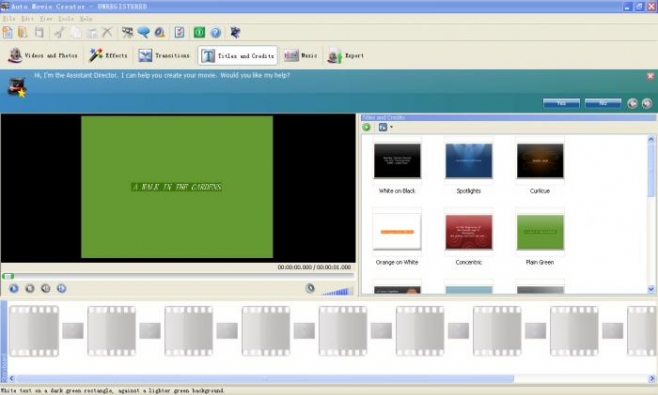Select the Plain Green title thumbnail

point(540,232)
